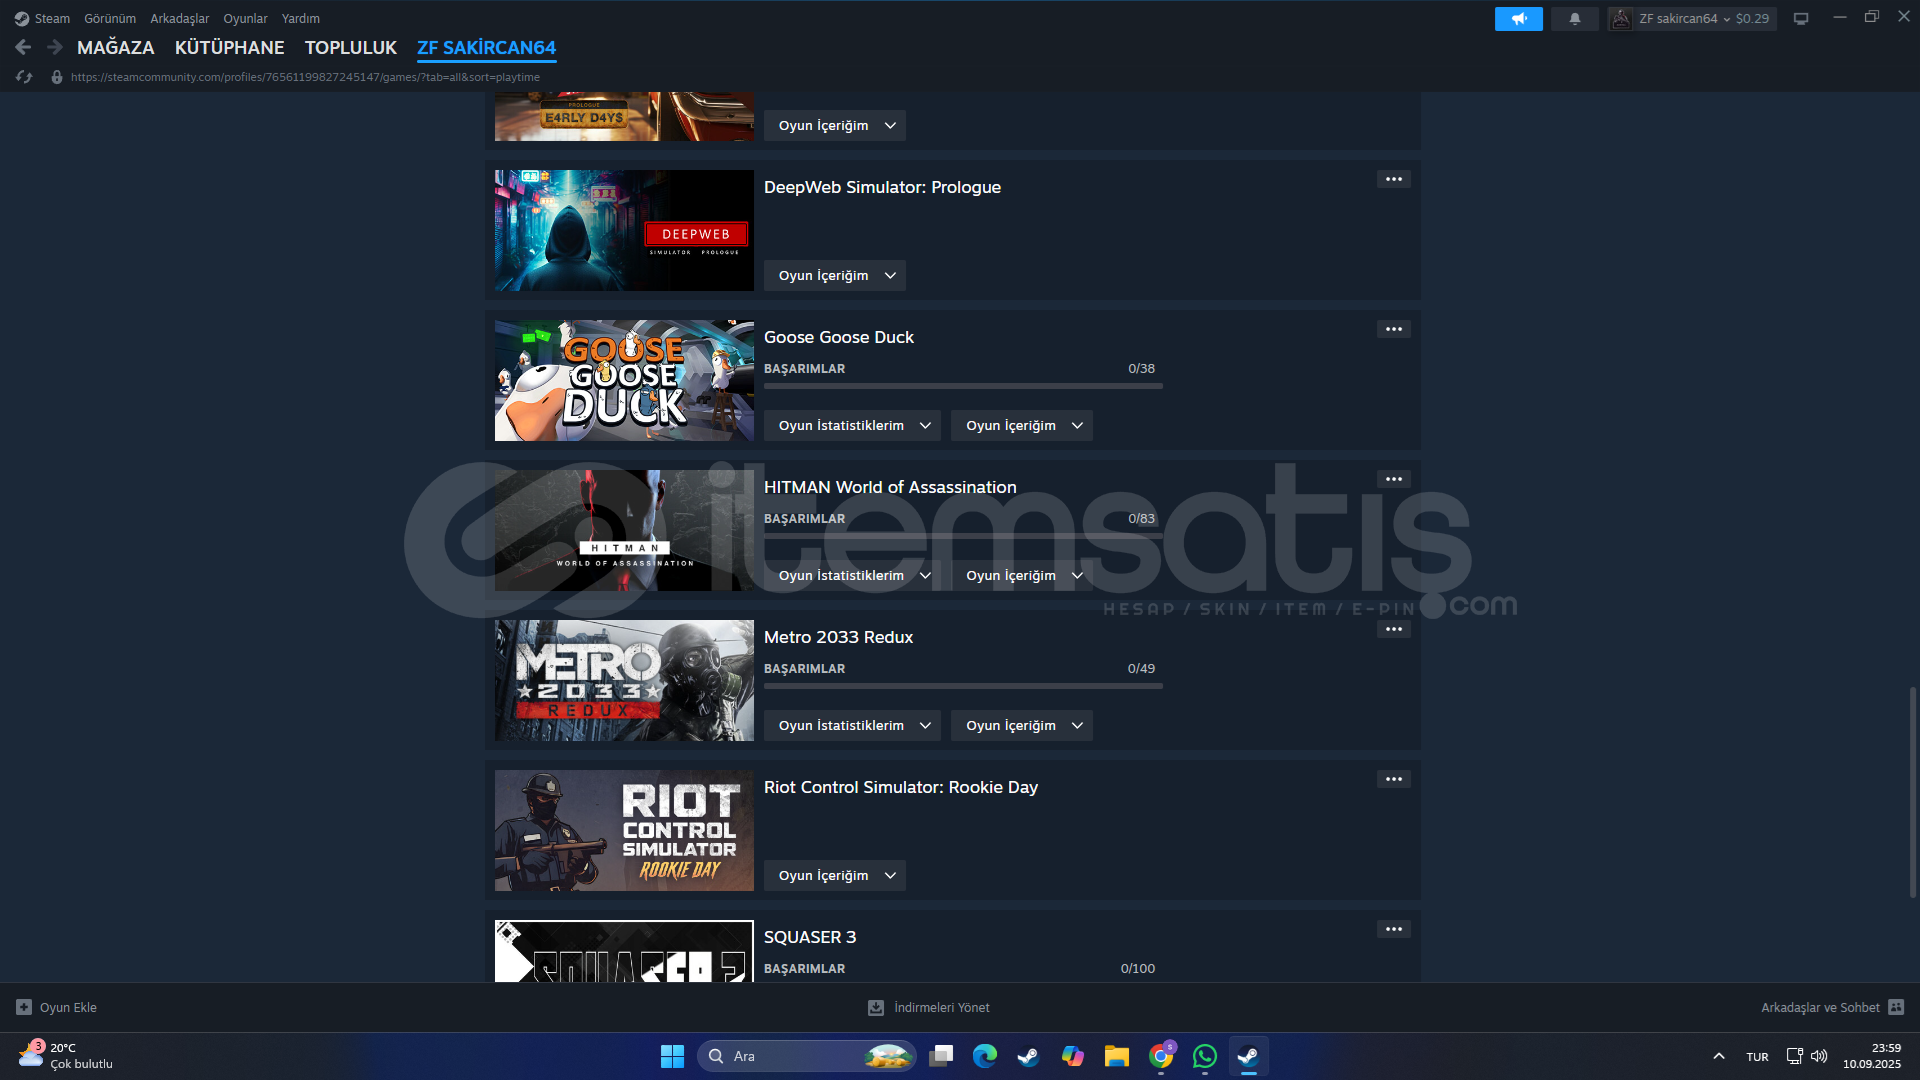Open the Arkadaşlar menu
Screen dimensions: 1920x1080
pyautogui.click(x=180, y=18)
